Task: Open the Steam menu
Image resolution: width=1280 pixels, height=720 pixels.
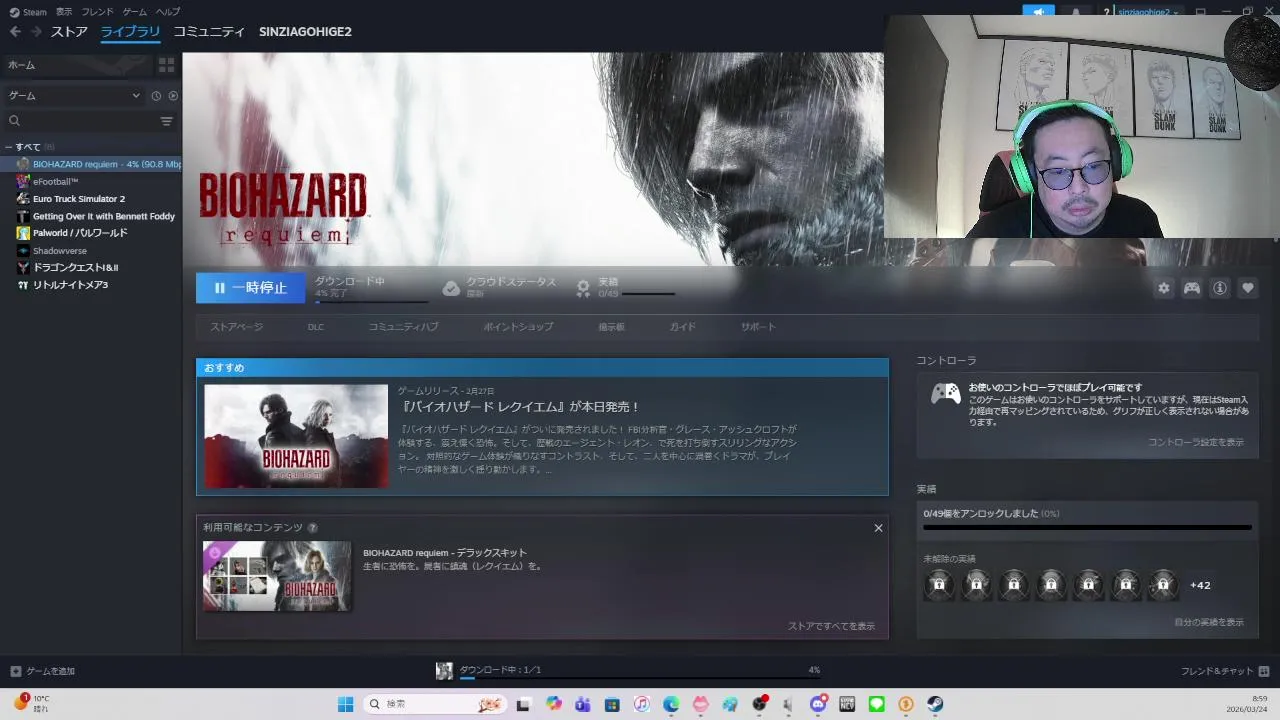Action: [28, 12]
